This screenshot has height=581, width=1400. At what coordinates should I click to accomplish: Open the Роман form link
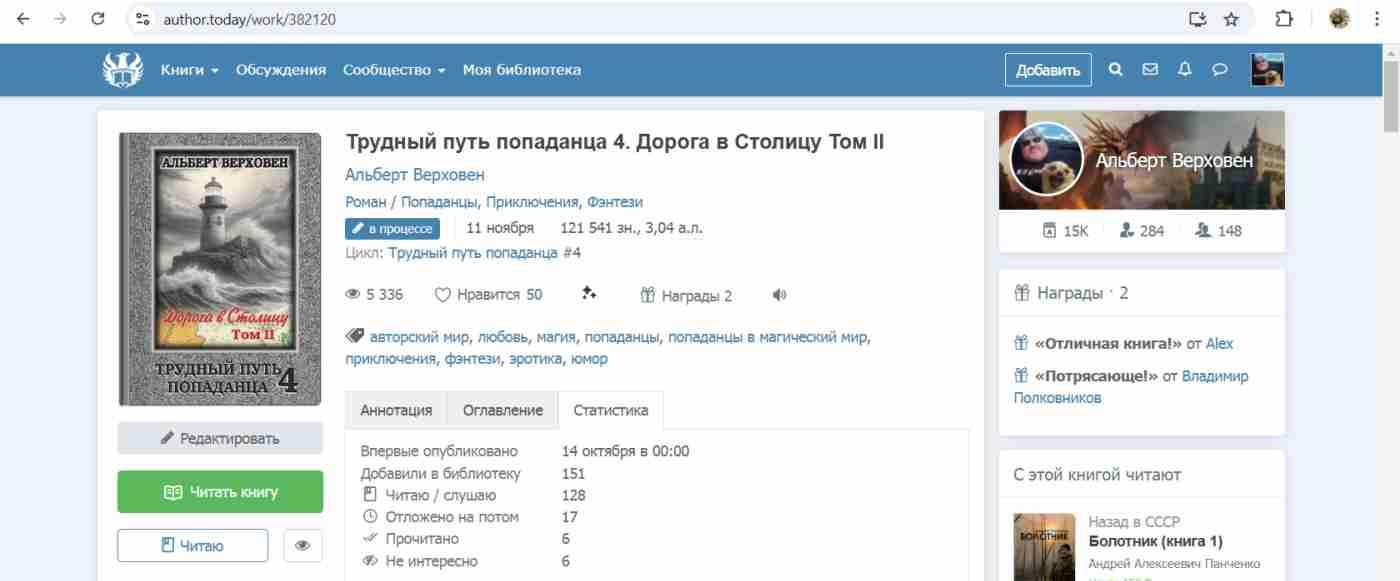tap(365, 202)
